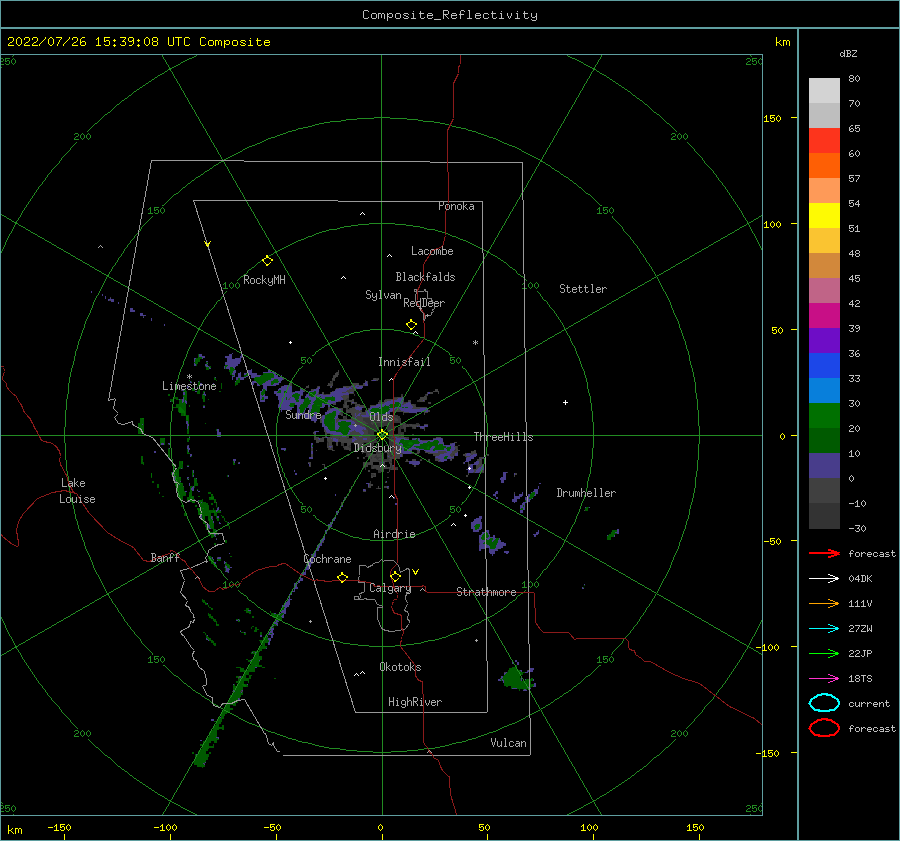Click the green 22JP arrow icon
The width and height of the screenshot is (900, 841).
tap(824, 653)
